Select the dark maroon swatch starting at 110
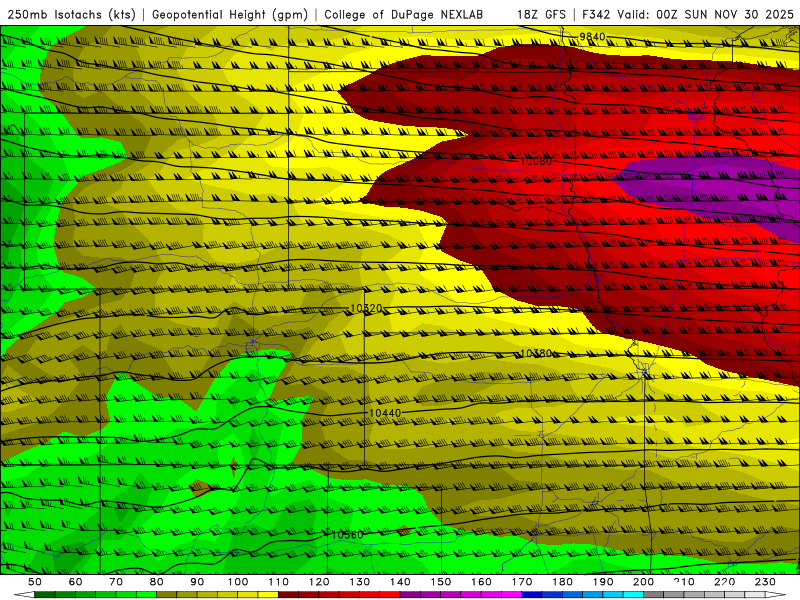The image size is (800, 600). [288, 595]
